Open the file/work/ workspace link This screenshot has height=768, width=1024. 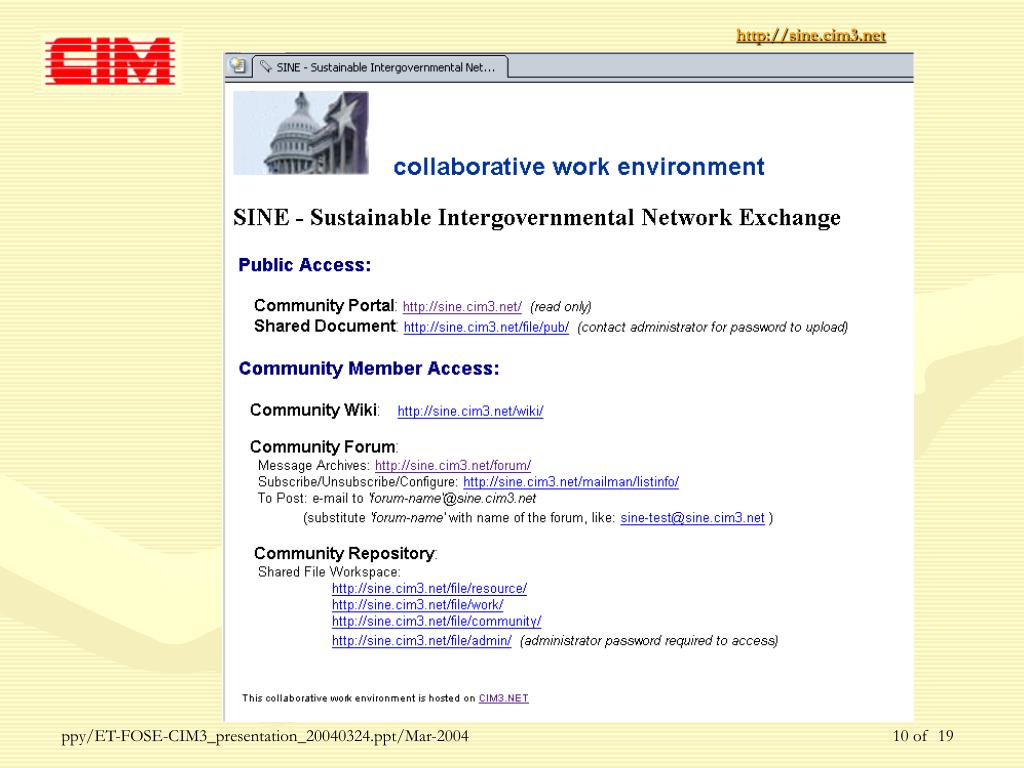pos(417,605)
